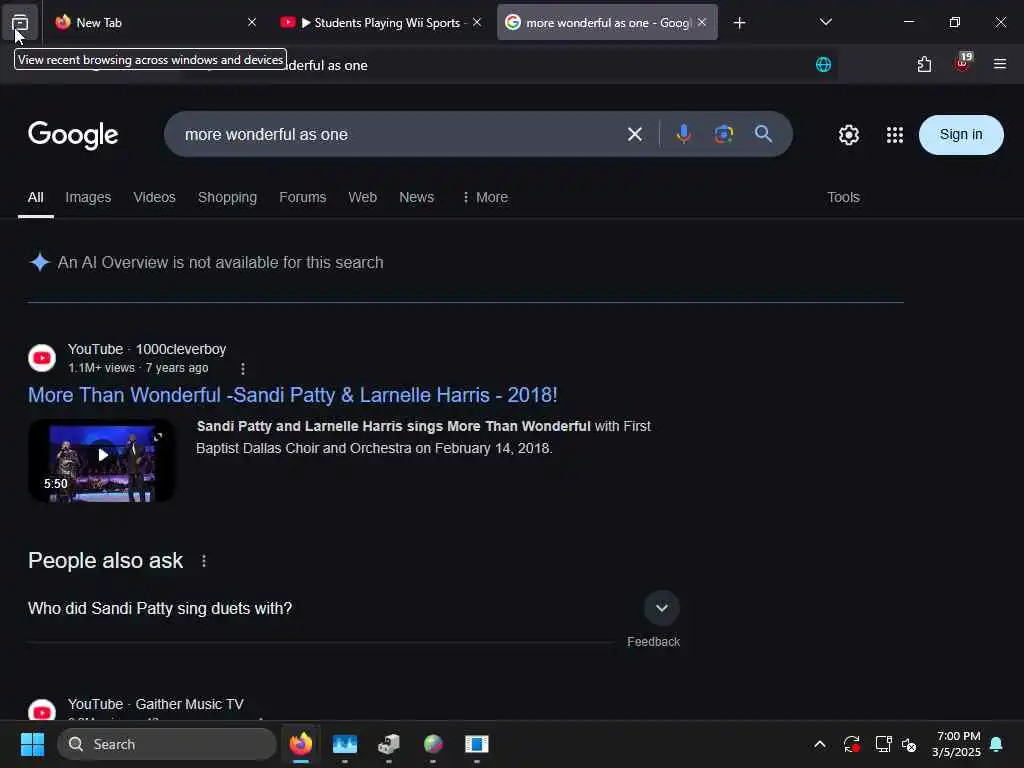Expand the list all tabs chevron
Viewport: 1024px width, 768px height.
coord(826,22)
